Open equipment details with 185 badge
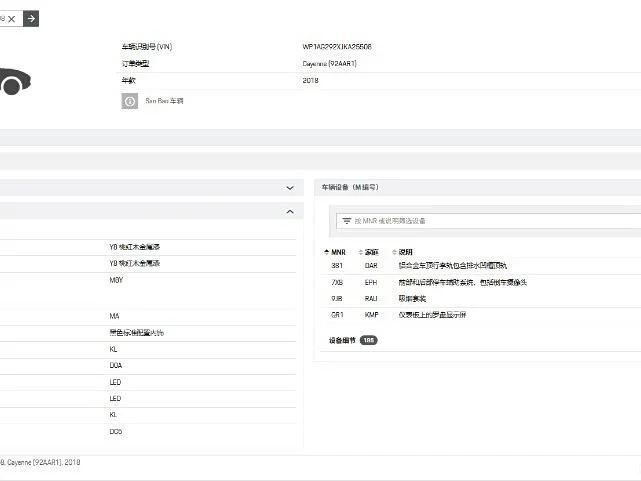The image size is (641, 481). pos(353,340)
